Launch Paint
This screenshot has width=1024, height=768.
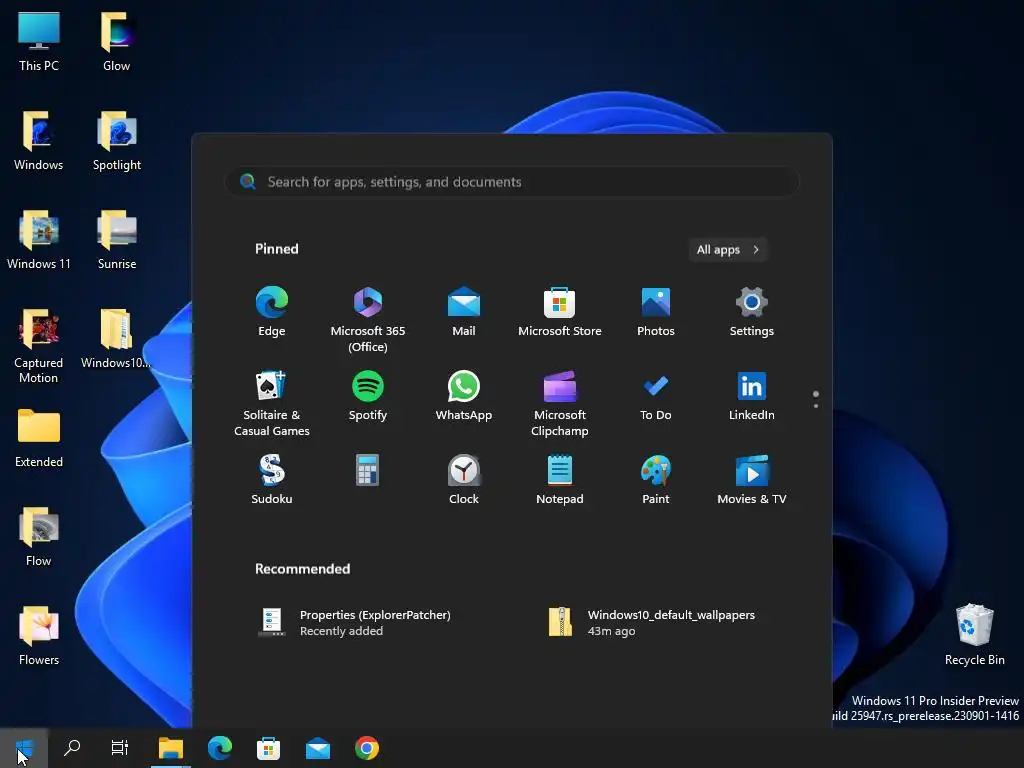(656, 479)
